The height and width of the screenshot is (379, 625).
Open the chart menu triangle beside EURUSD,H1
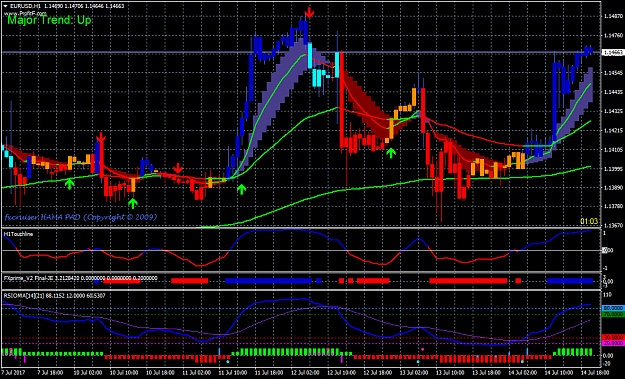(5, 6)
